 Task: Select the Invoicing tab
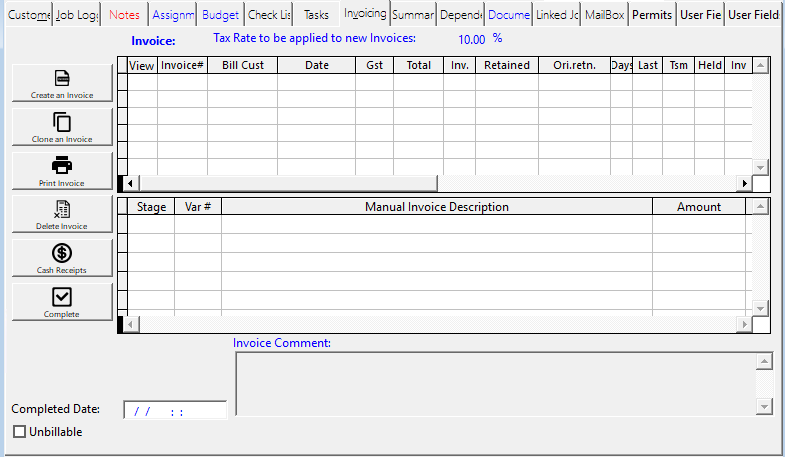tap(365, 14)
